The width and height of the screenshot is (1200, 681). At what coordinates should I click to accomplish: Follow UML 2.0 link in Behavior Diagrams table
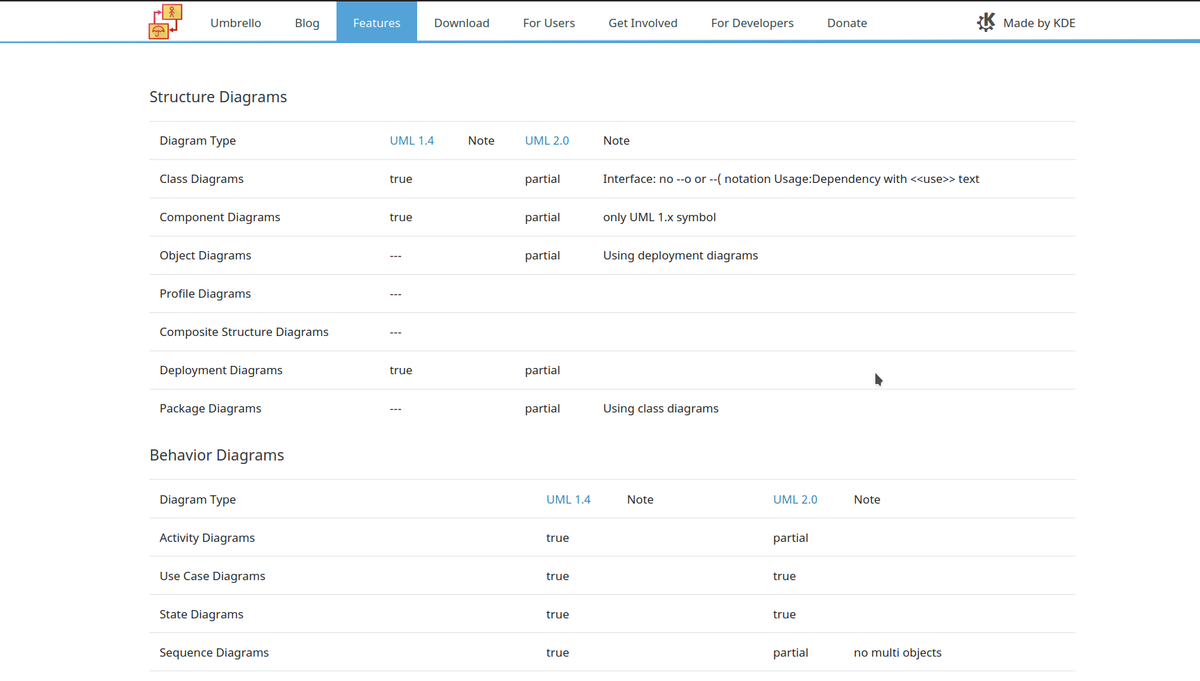[x=795, y=500]
